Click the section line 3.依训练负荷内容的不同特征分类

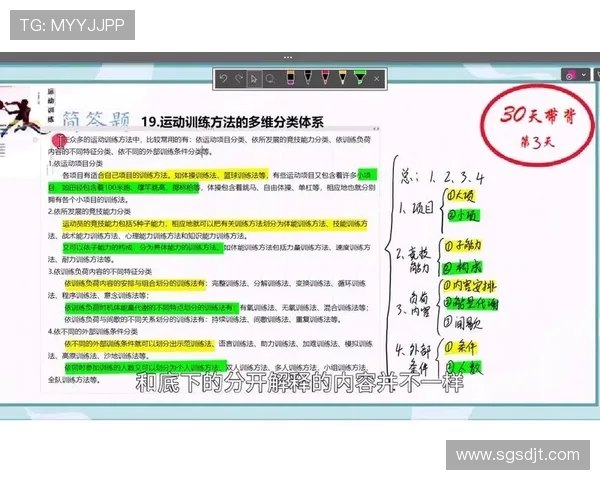100,272
